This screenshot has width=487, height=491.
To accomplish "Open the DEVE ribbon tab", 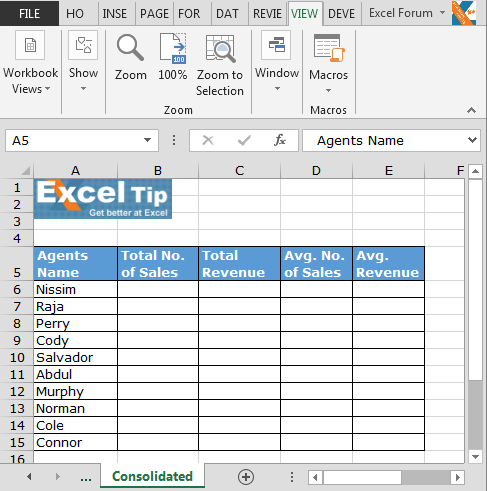I will (x=341, y=14).
